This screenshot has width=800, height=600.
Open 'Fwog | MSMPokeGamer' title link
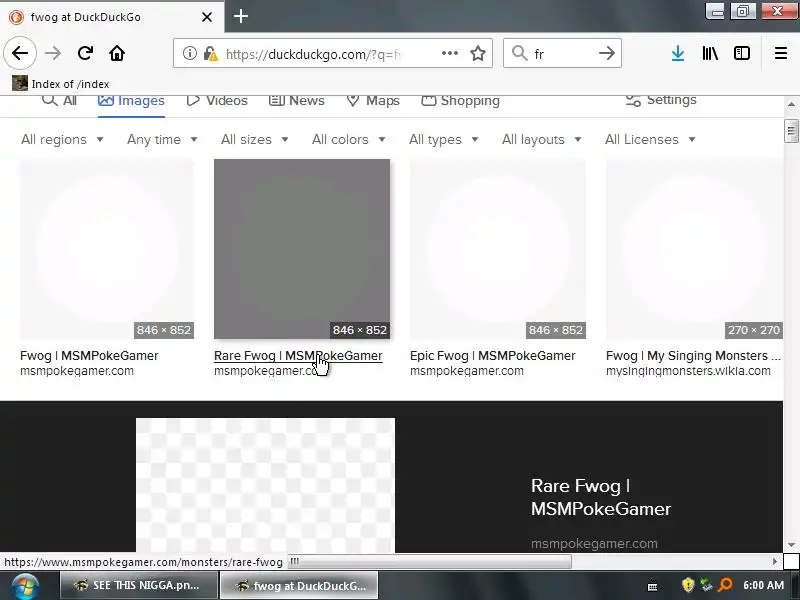pyautogui.click(x=89, y=356)
